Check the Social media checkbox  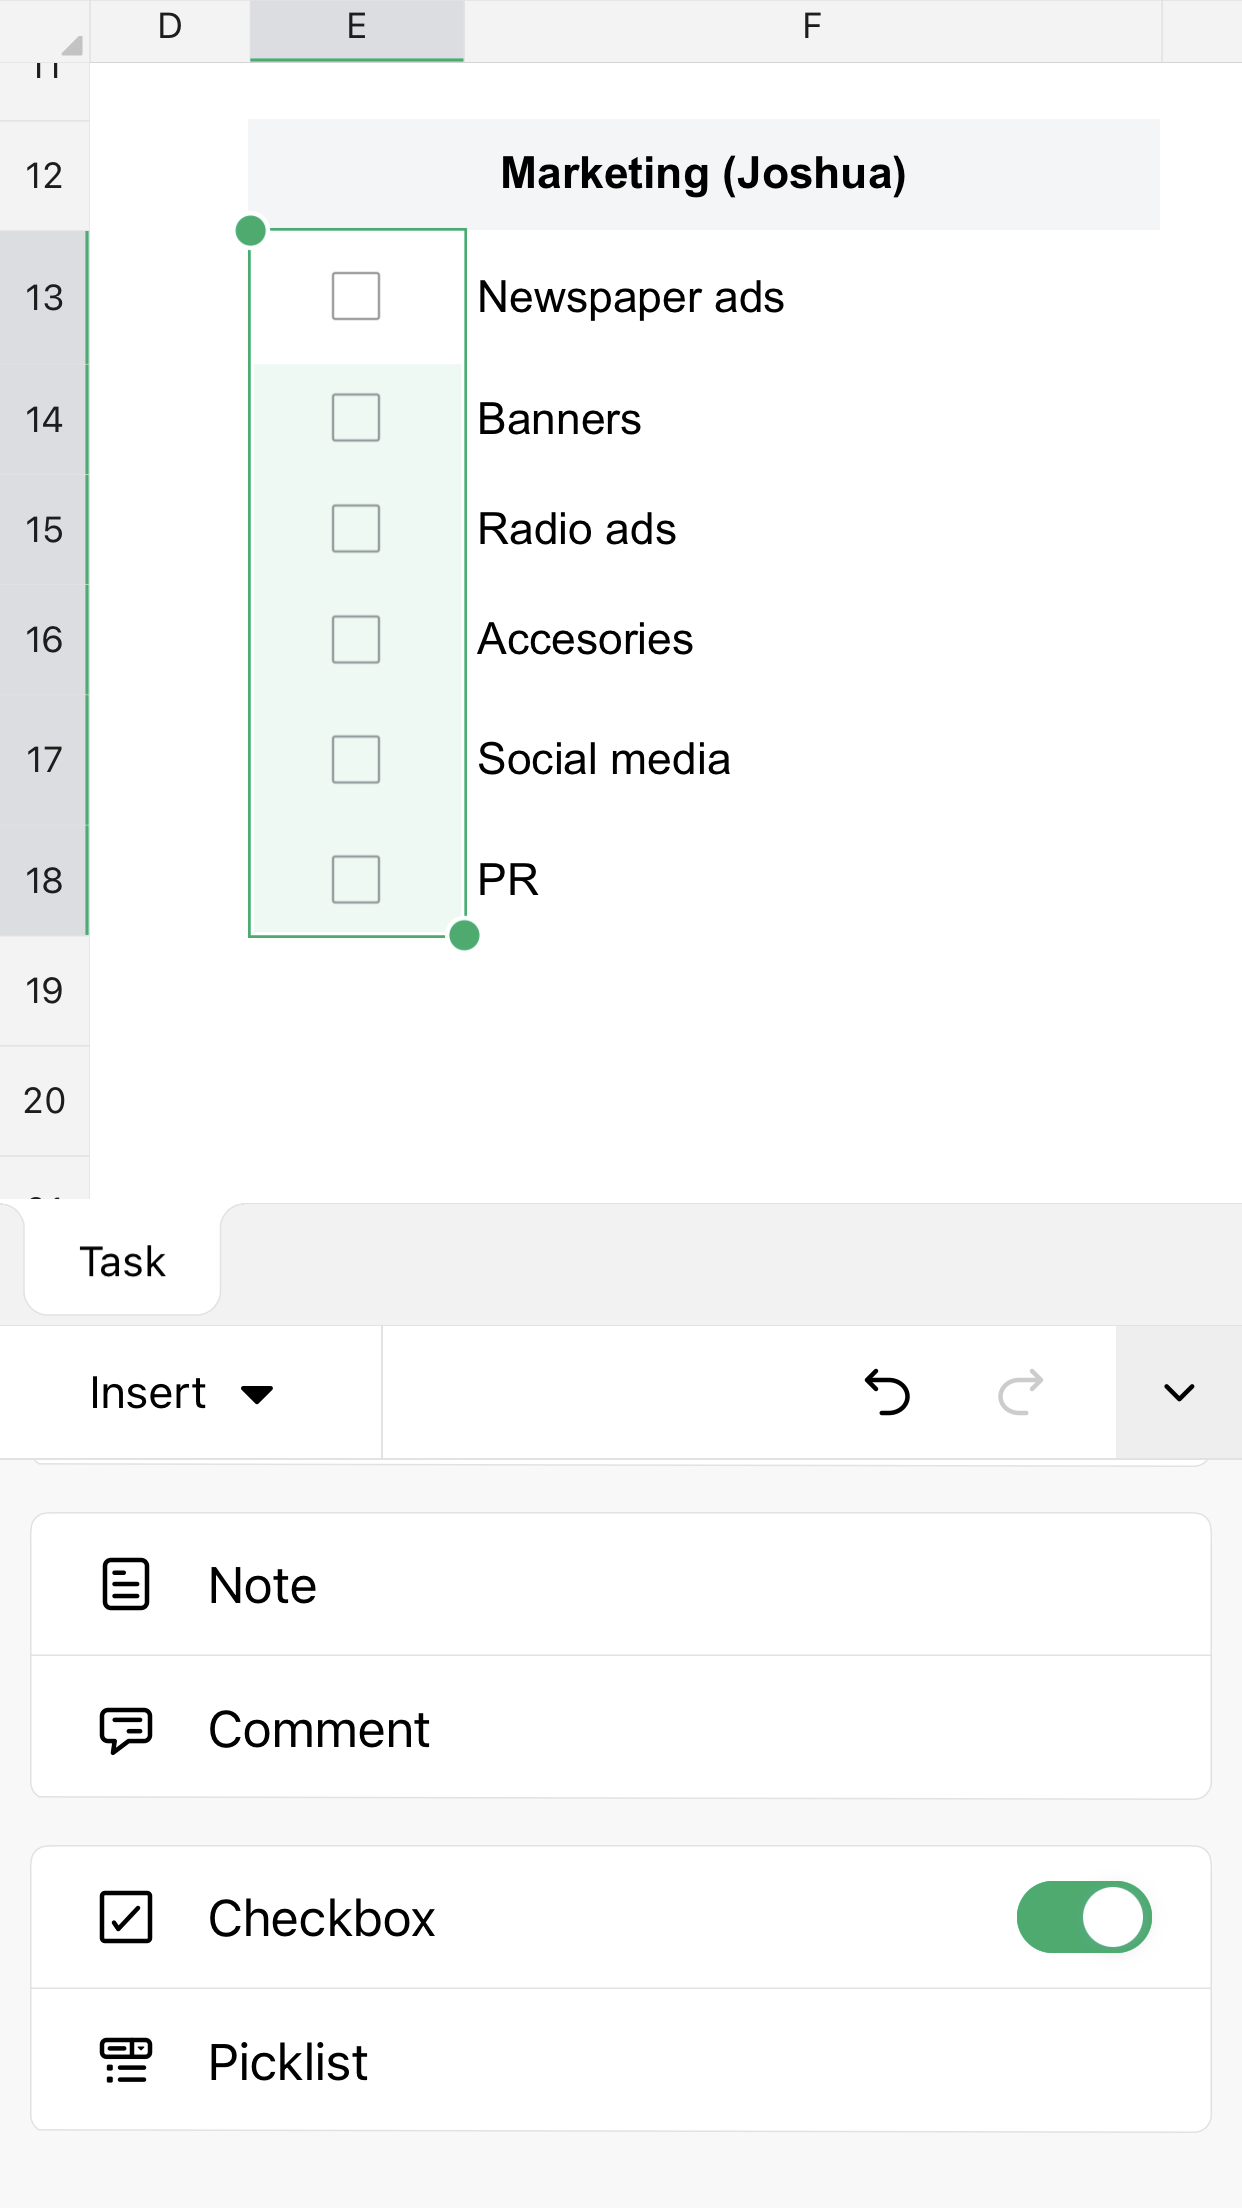click(x=356, y=759)
